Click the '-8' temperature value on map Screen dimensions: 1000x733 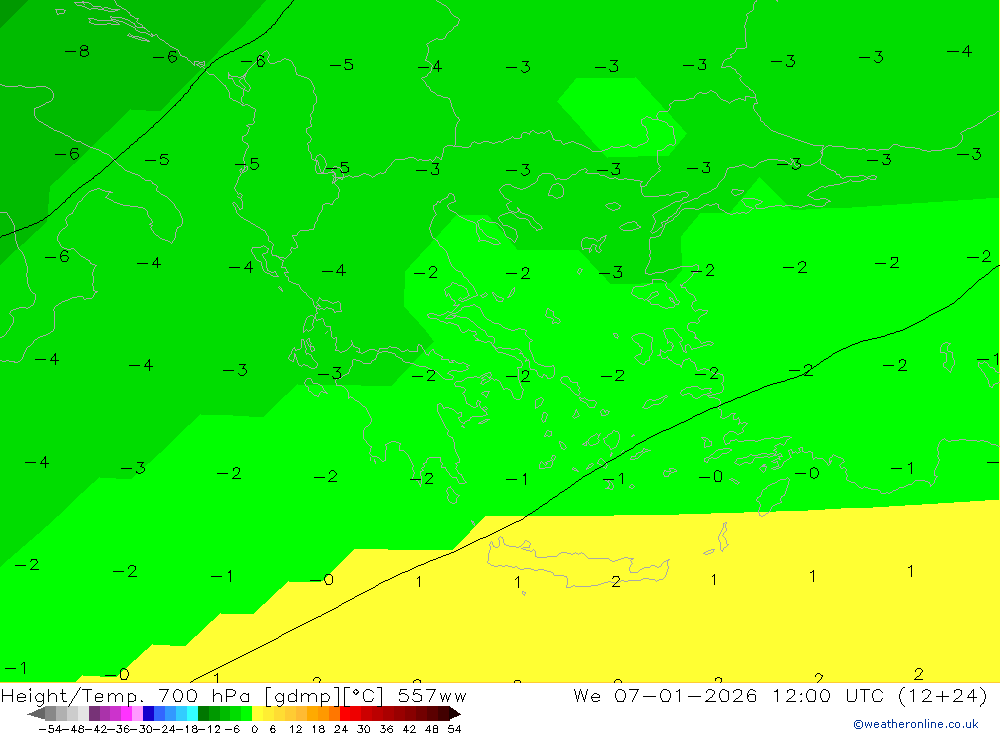pyautogui.click(x=77, y=51)
